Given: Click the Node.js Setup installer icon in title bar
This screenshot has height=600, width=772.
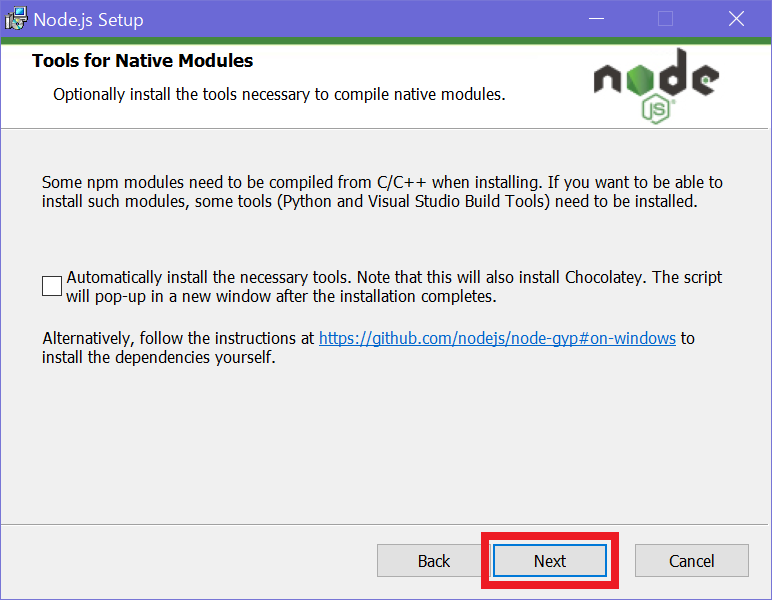Looking at the screenshot, I should coord(16,19).
